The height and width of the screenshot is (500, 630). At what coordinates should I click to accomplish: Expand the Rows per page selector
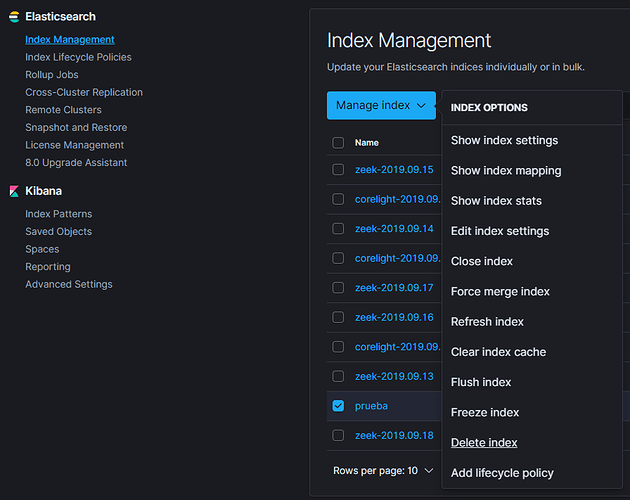point(384,470)
